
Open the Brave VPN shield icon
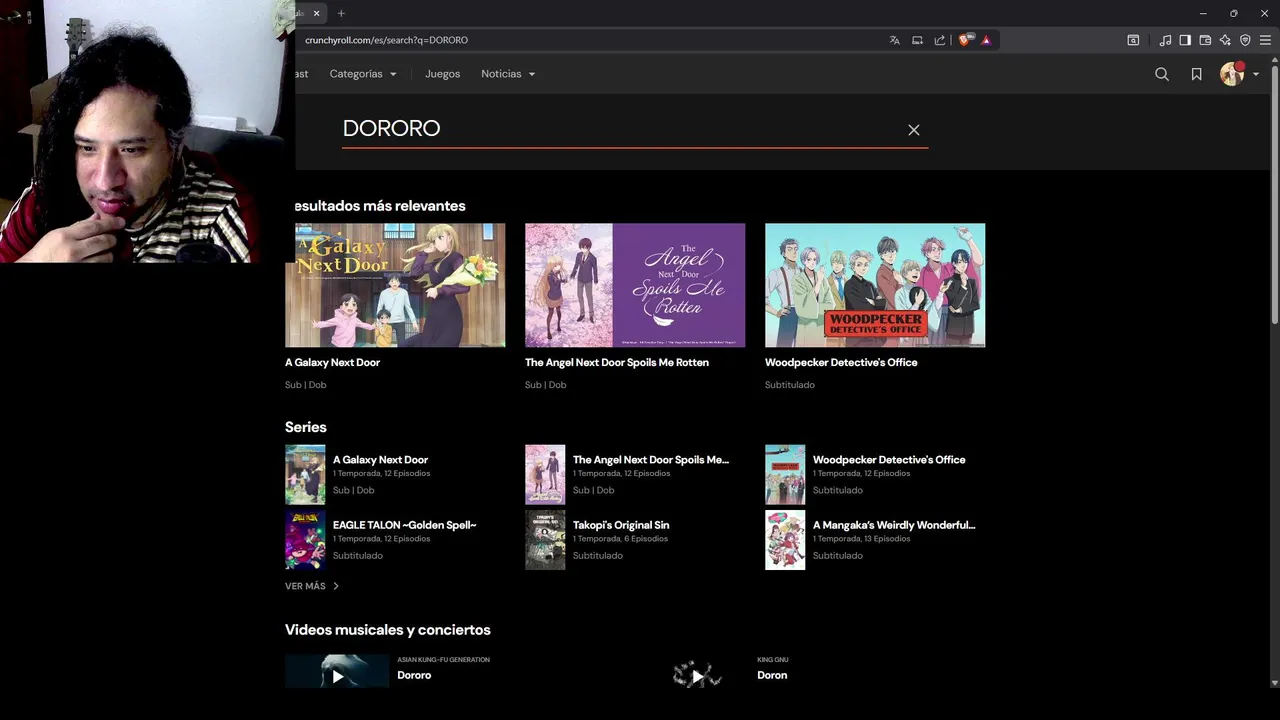(1245, 40)
